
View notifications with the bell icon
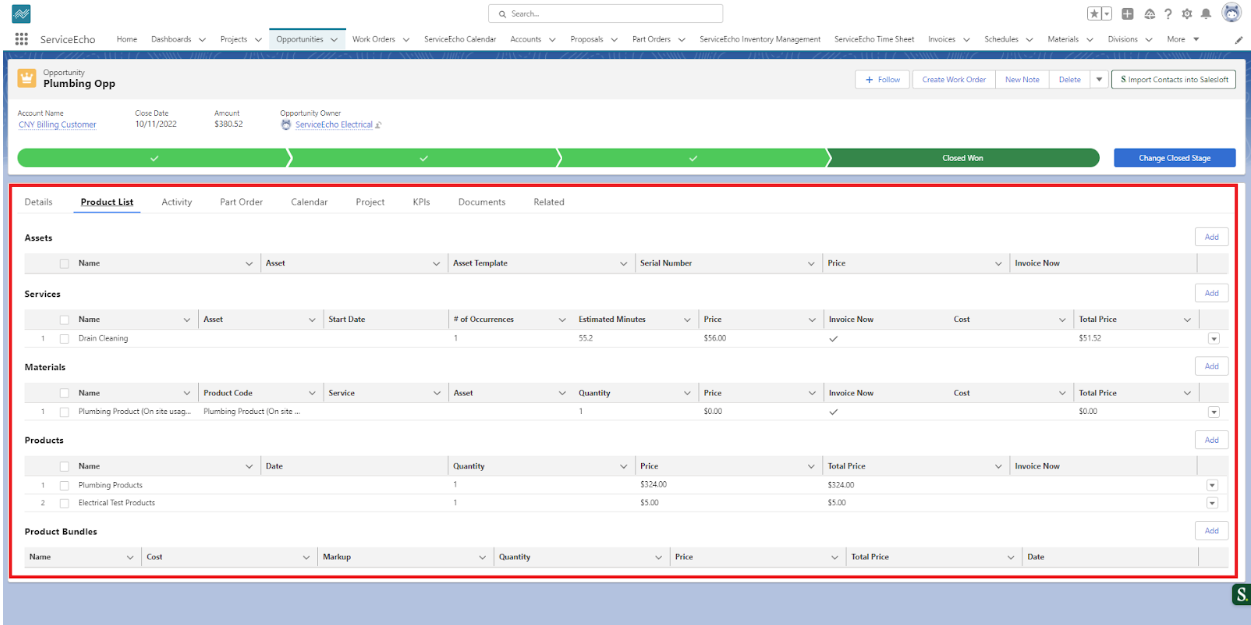coord(1206,13)
